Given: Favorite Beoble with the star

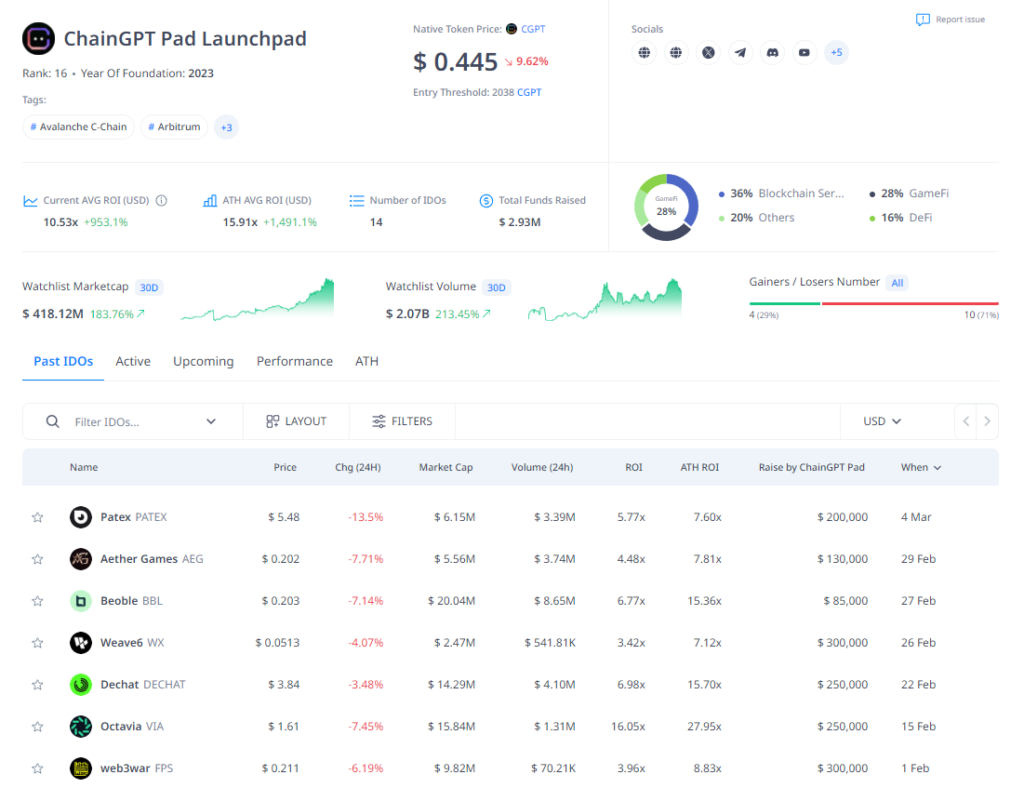Looking at the screenshot, I should click(38, 601).
